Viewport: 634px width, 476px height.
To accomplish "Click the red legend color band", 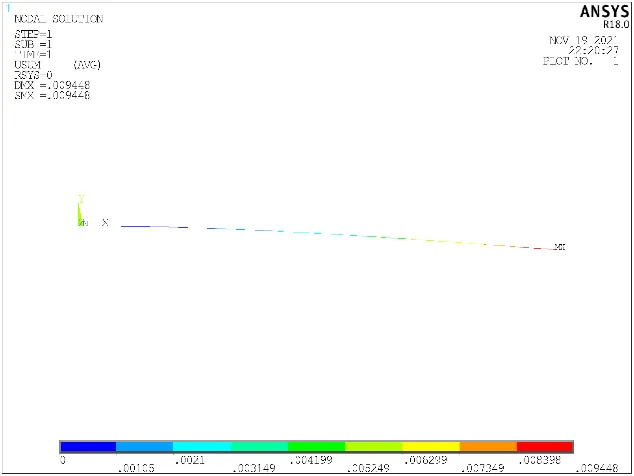I will coord(545,446).
